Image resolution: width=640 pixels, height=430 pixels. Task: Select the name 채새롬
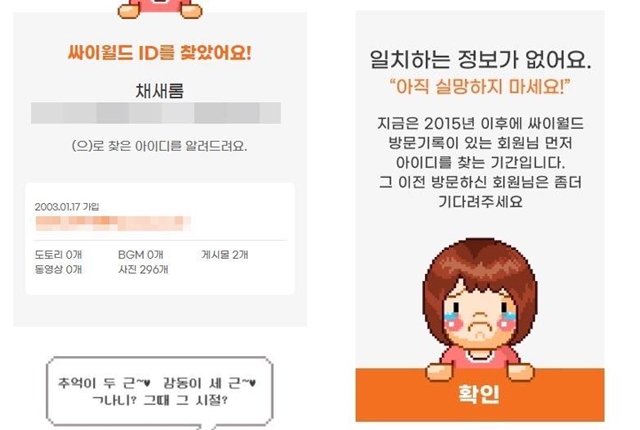point(160,91)
